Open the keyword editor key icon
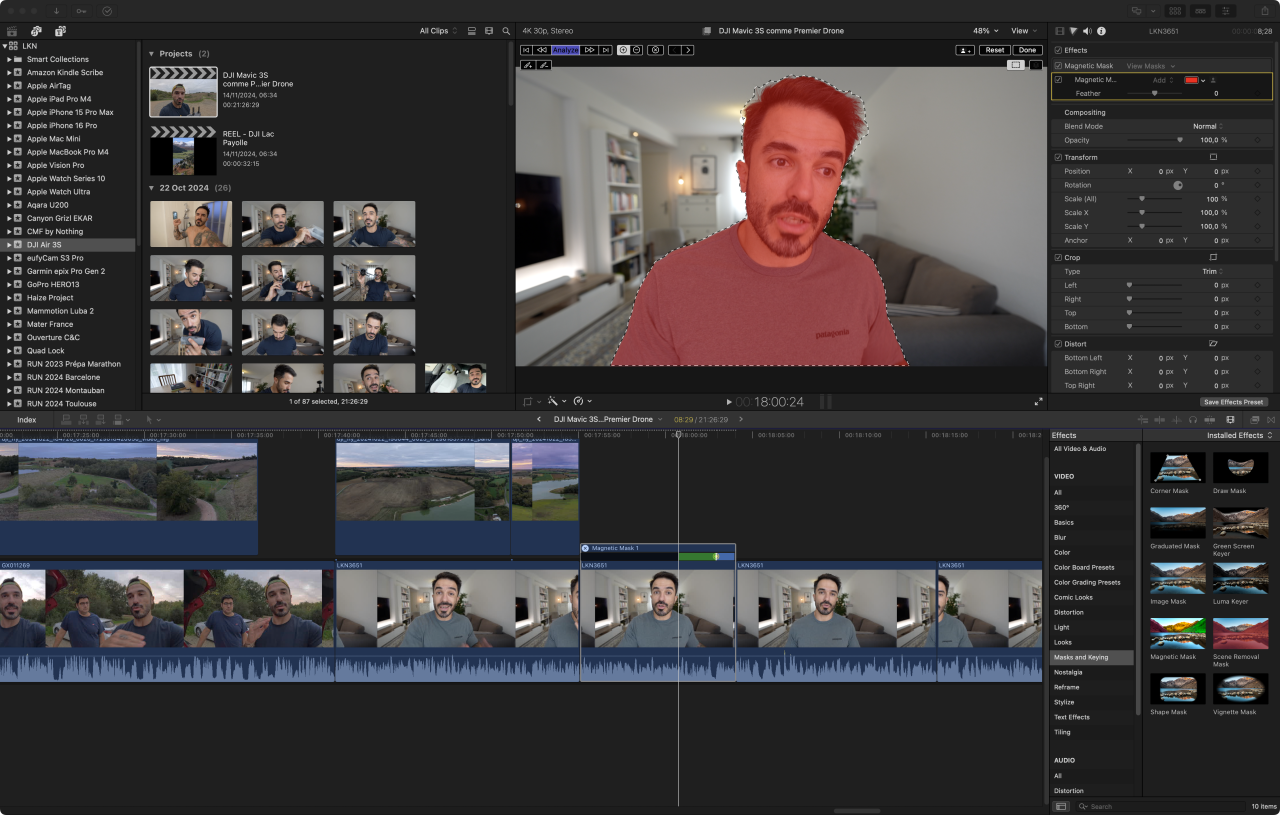 (x=81, y=11)
